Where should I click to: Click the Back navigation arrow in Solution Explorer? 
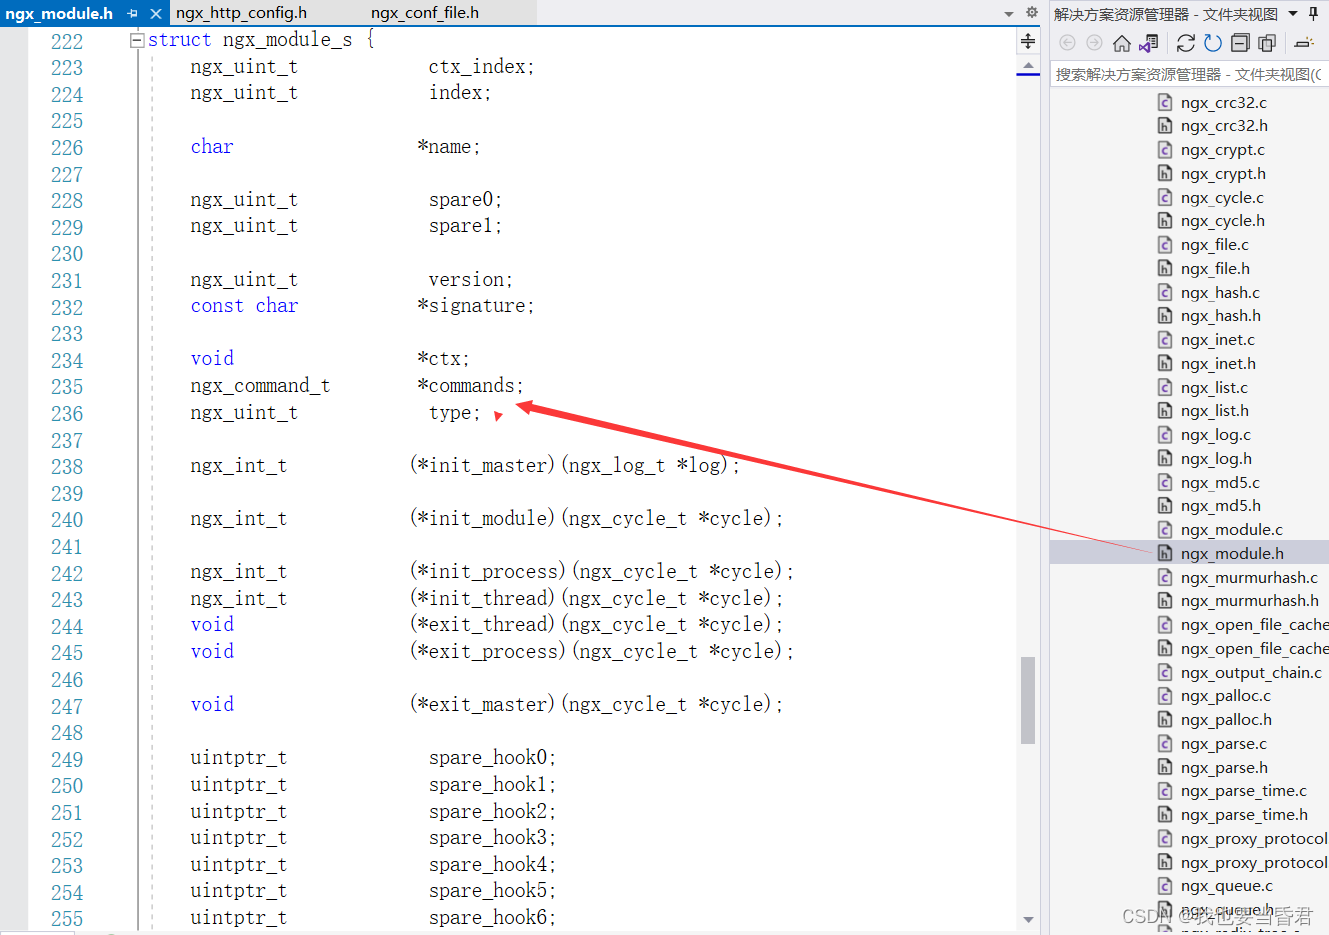pos(1067,43)
